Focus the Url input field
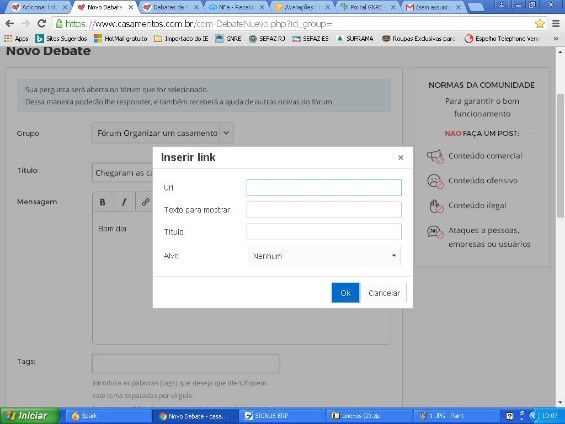The image size is (565, 424). click(324, 187)
